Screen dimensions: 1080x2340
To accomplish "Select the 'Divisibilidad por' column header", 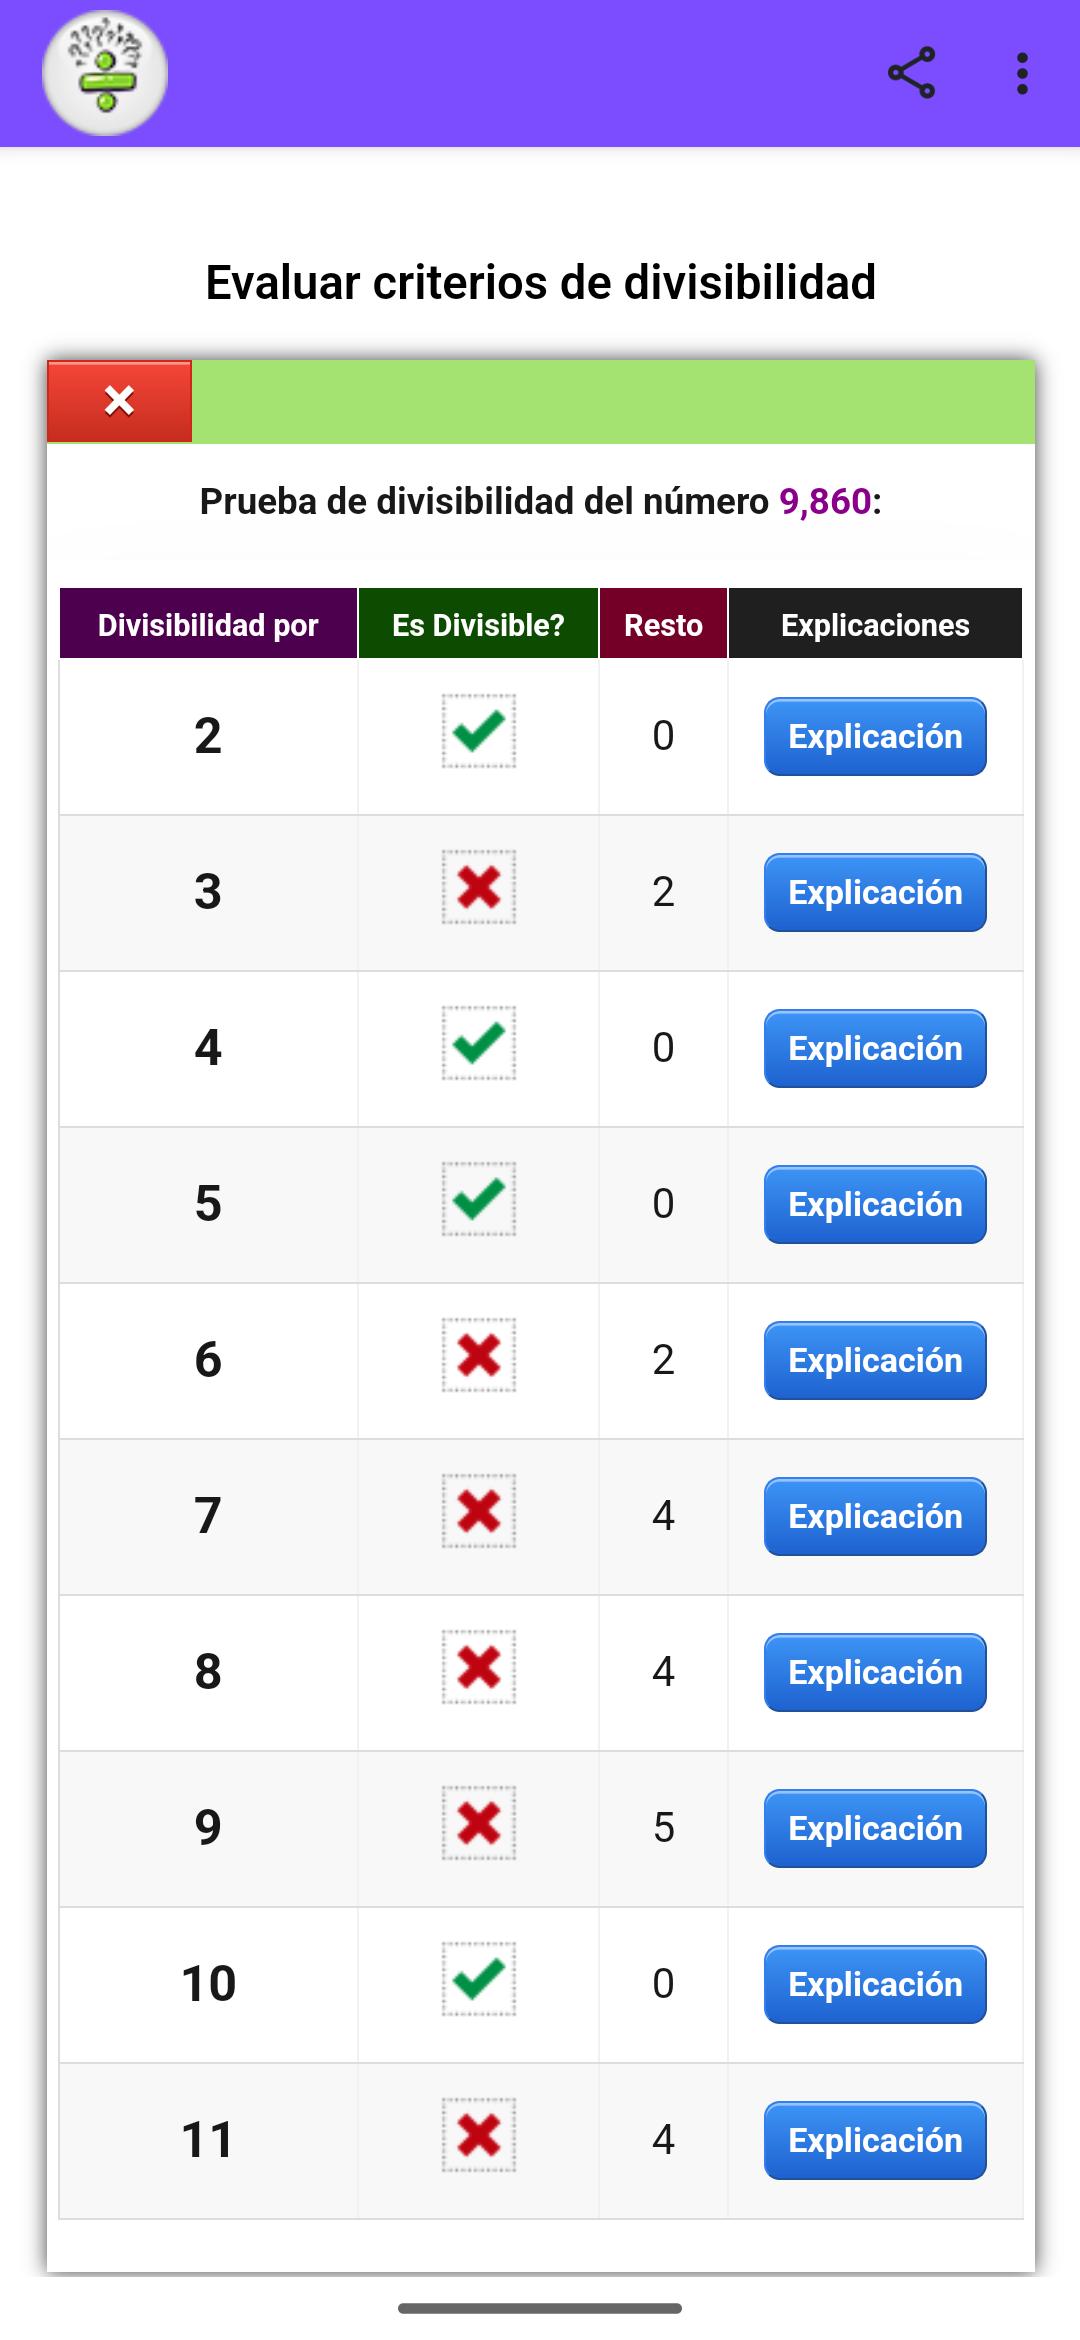I will tap(208, 624).
